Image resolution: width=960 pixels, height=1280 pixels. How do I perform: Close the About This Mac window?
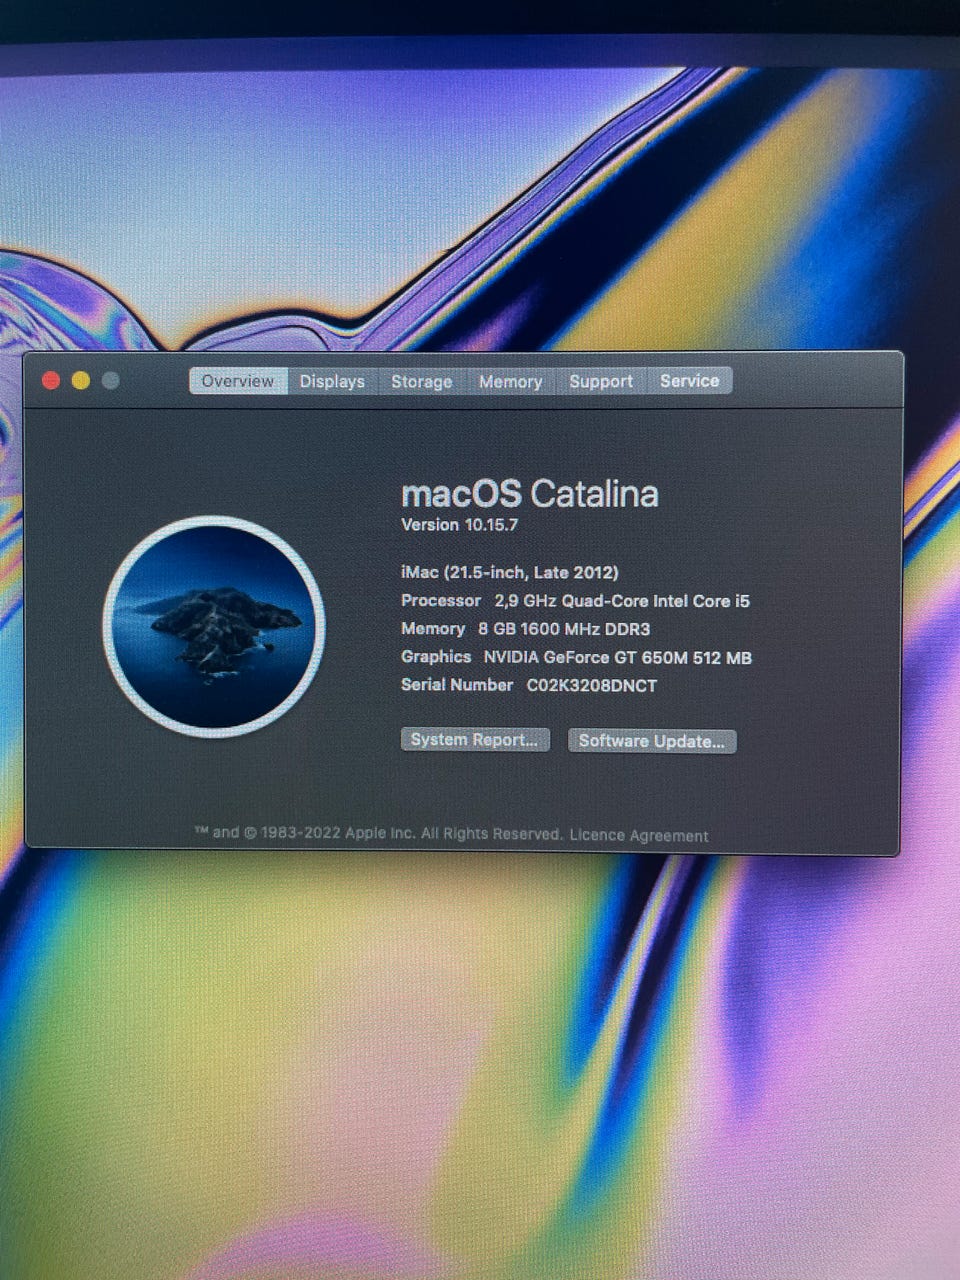point(51,380)
